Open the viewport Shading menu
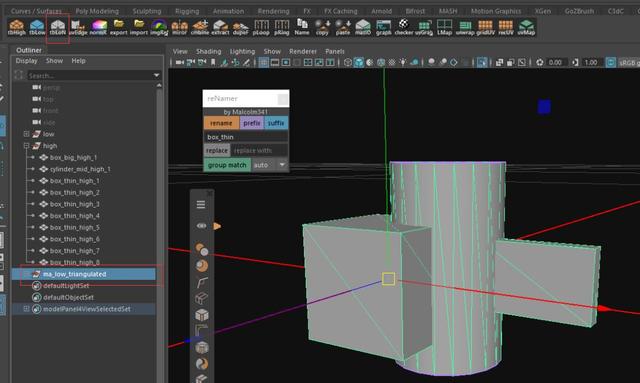640x383 pixels. 209,51
